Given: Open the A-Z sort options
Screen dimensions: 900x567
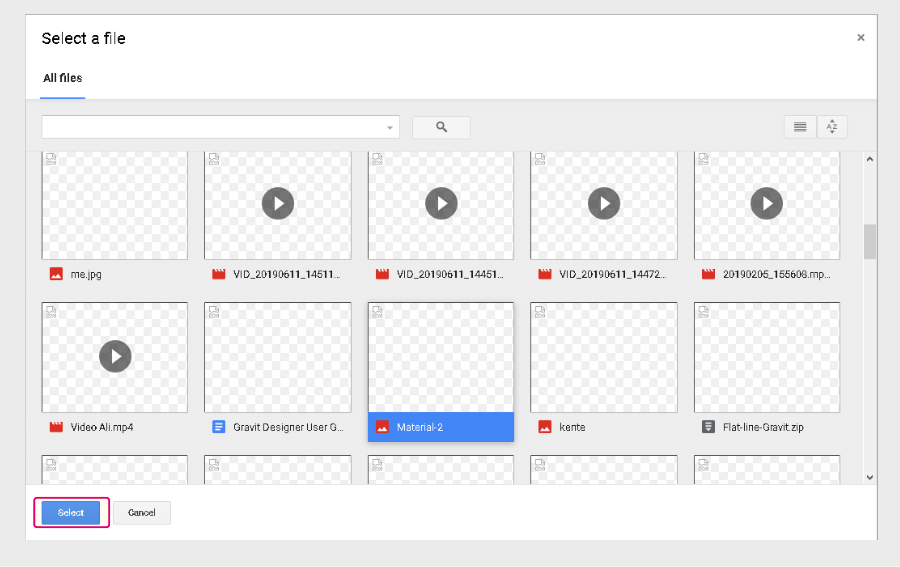Looking at the screenshot, I should 832,127.
